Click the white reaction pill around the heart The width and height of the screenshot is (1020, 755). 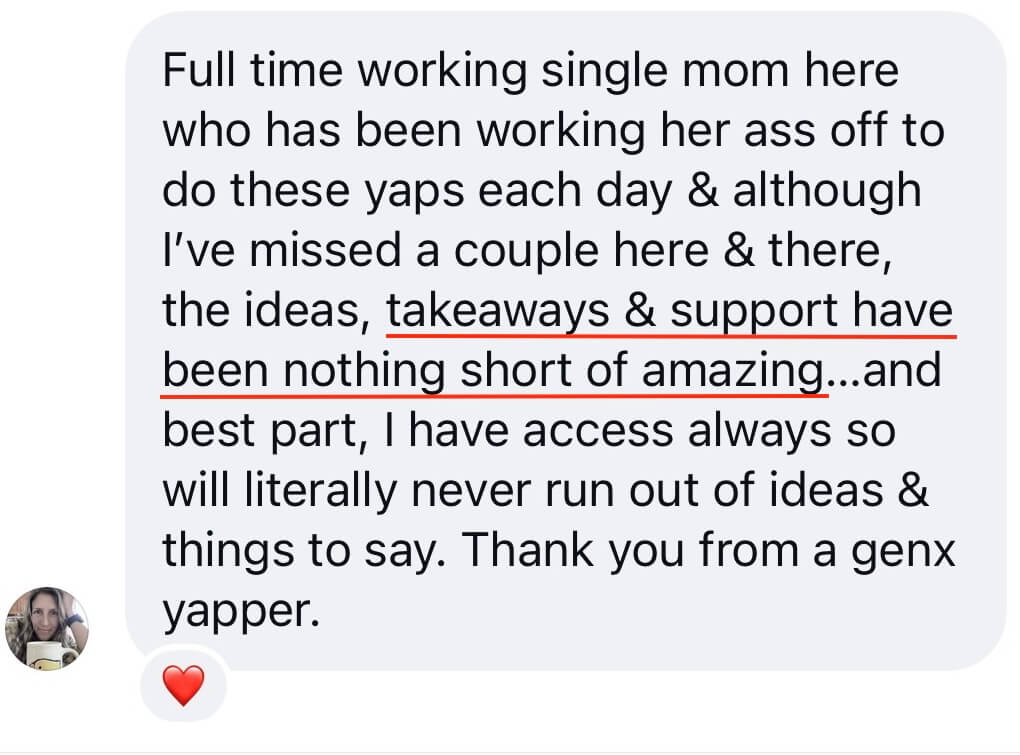(183, 685)
